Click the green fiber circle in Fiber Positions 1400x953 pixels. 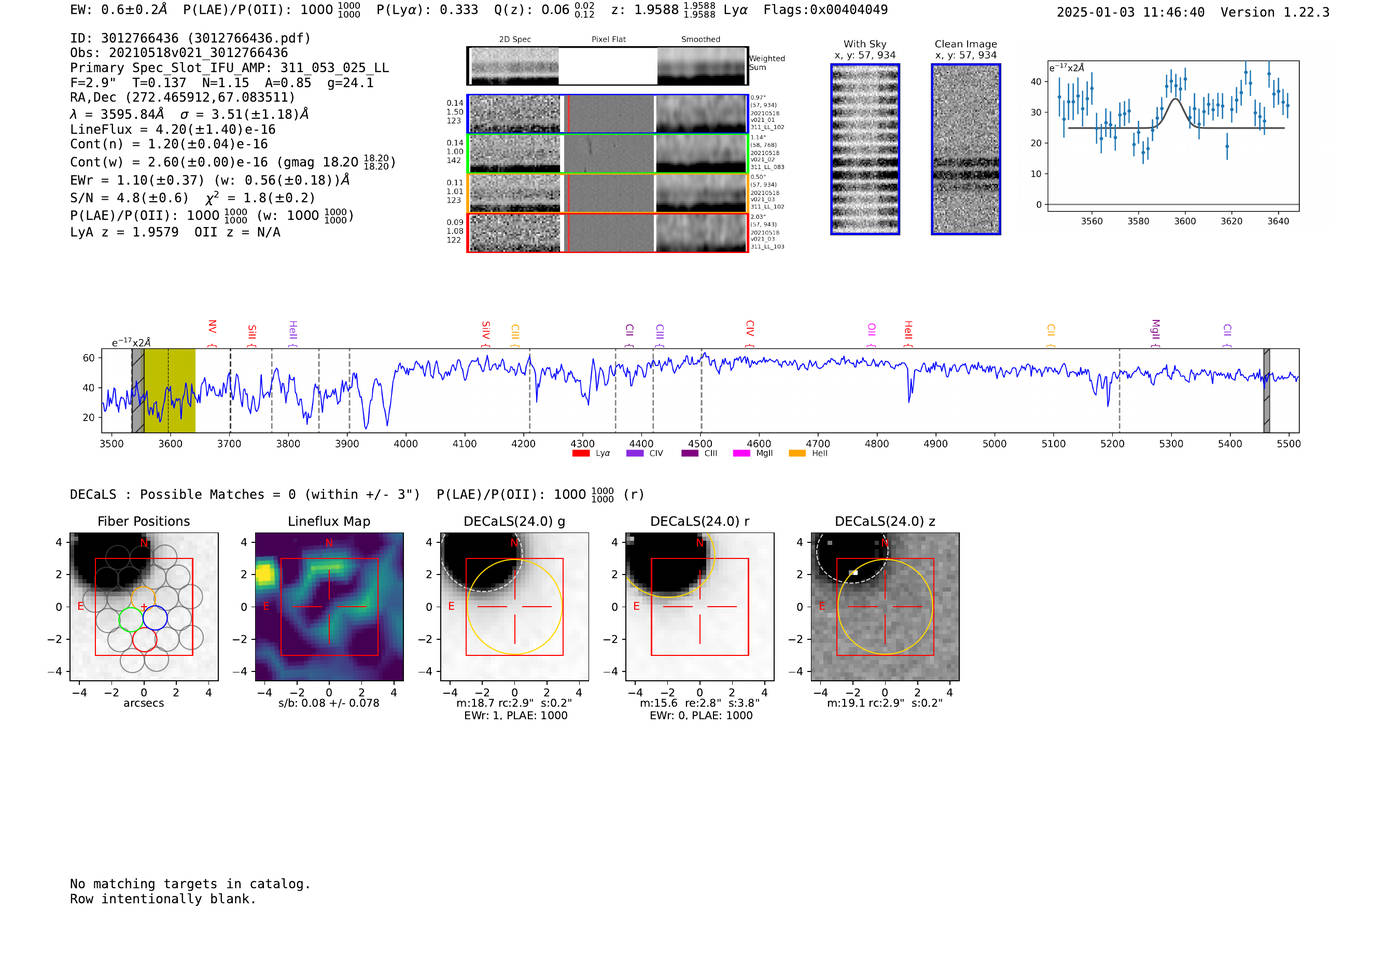tap(131, 618)
